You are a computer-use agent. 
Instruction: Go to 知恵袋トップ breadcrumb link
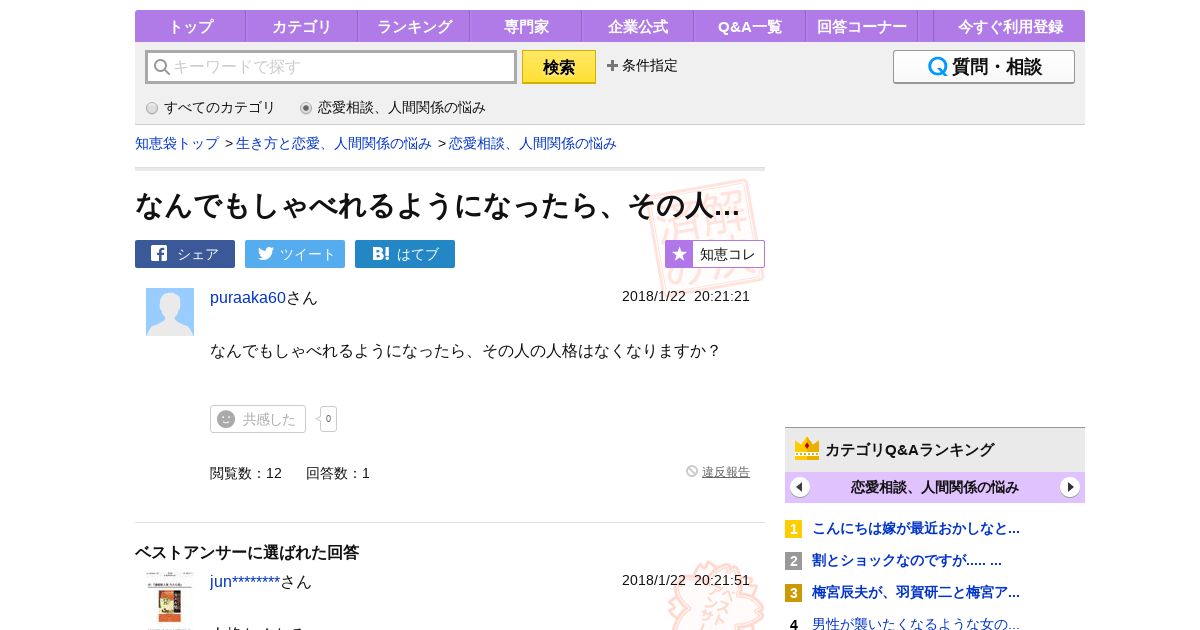177,143
